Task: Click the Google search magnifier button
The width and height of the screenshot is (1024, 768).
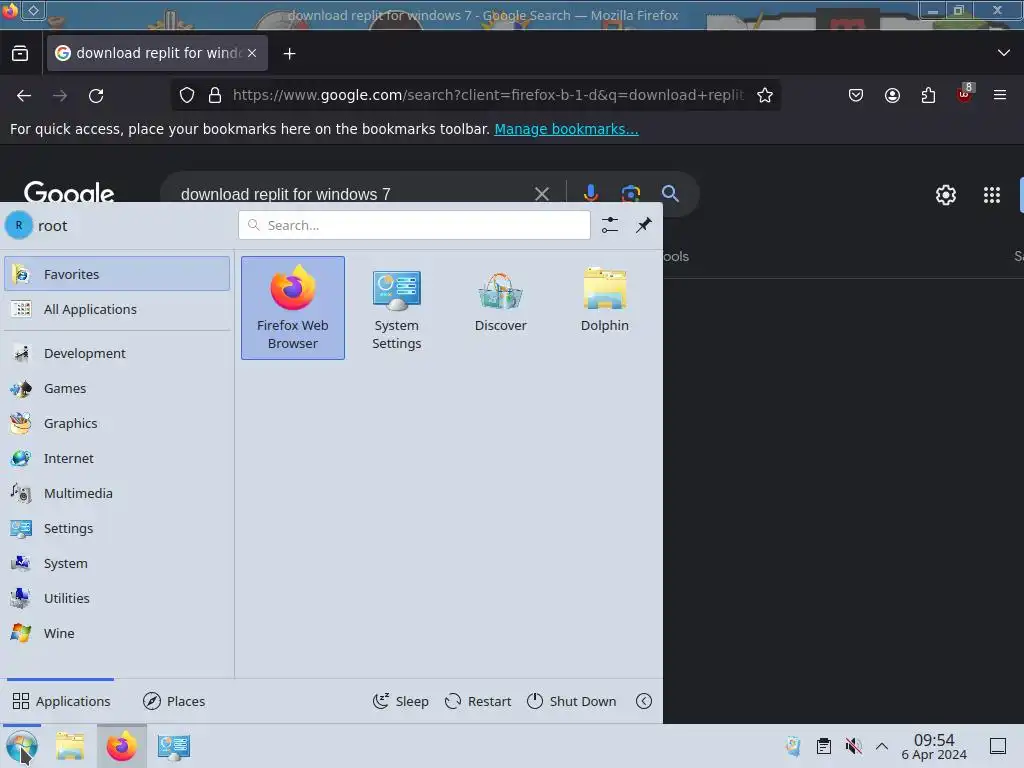Action: pos(670,193)
